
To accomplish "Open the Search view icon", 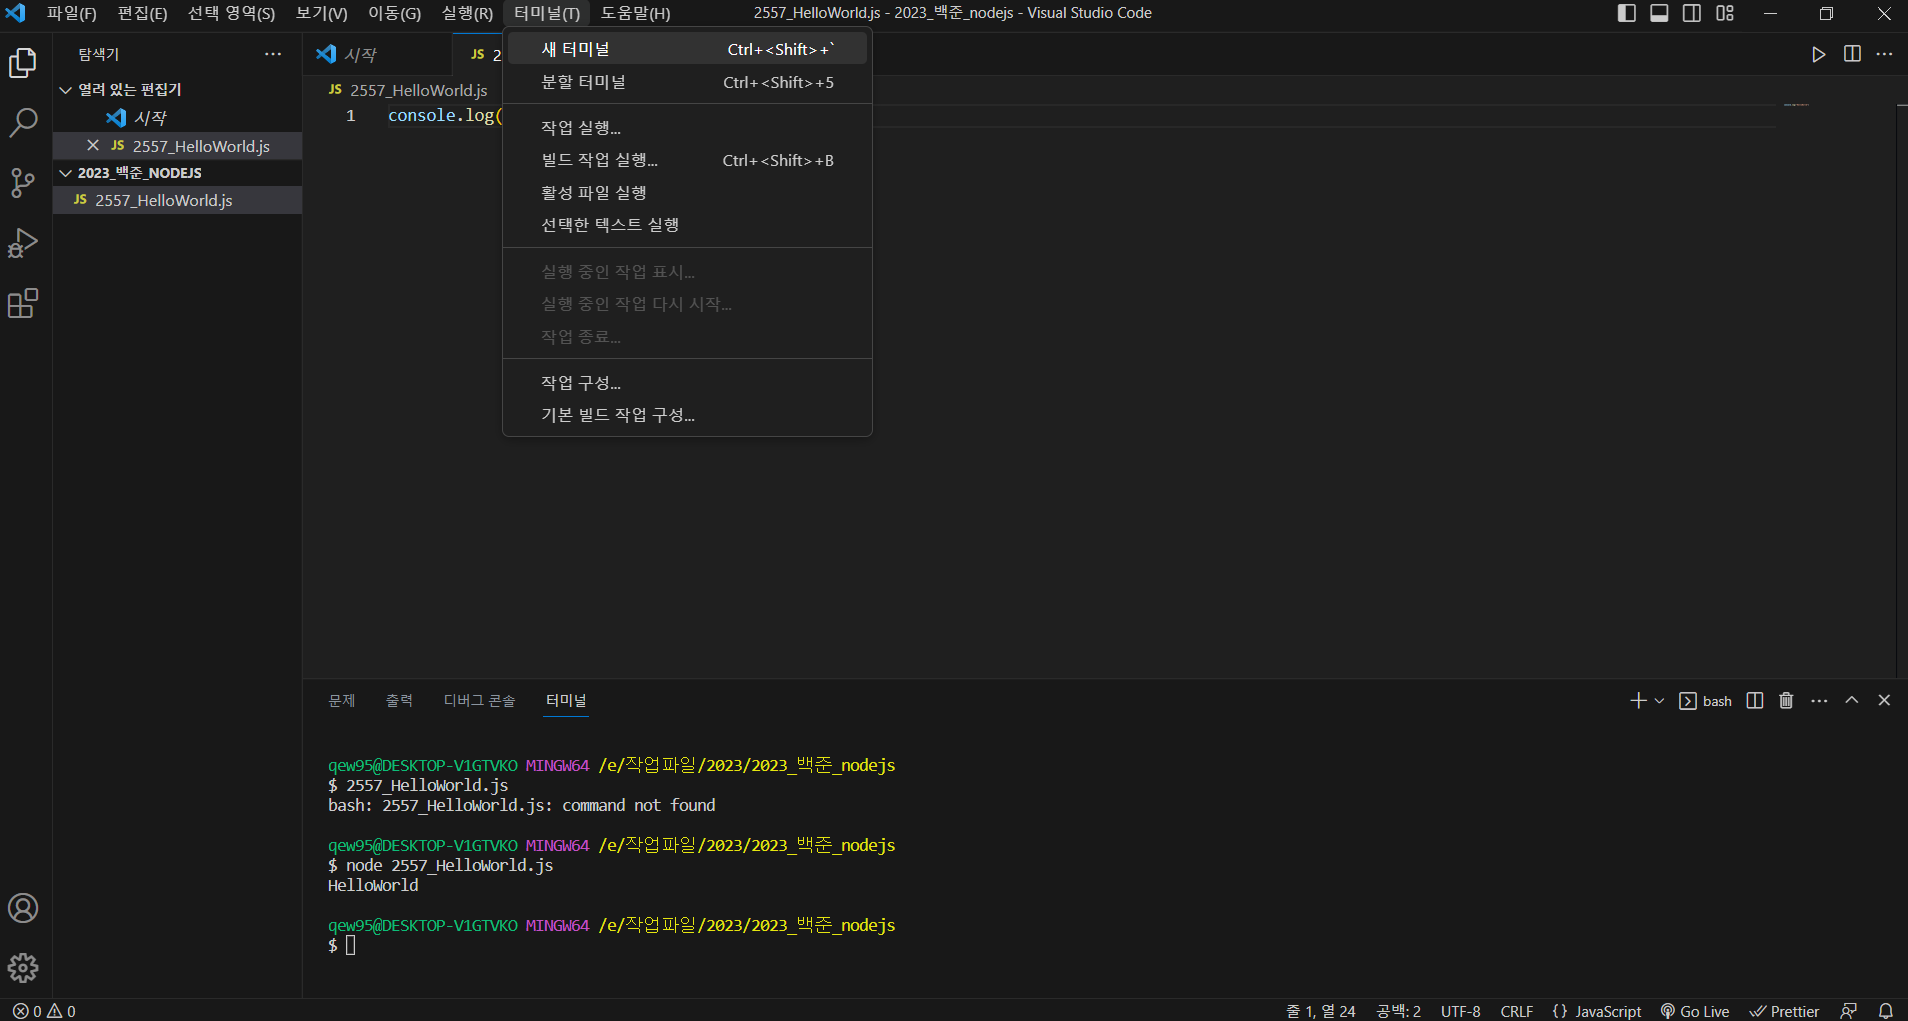I will coord(23,123).
